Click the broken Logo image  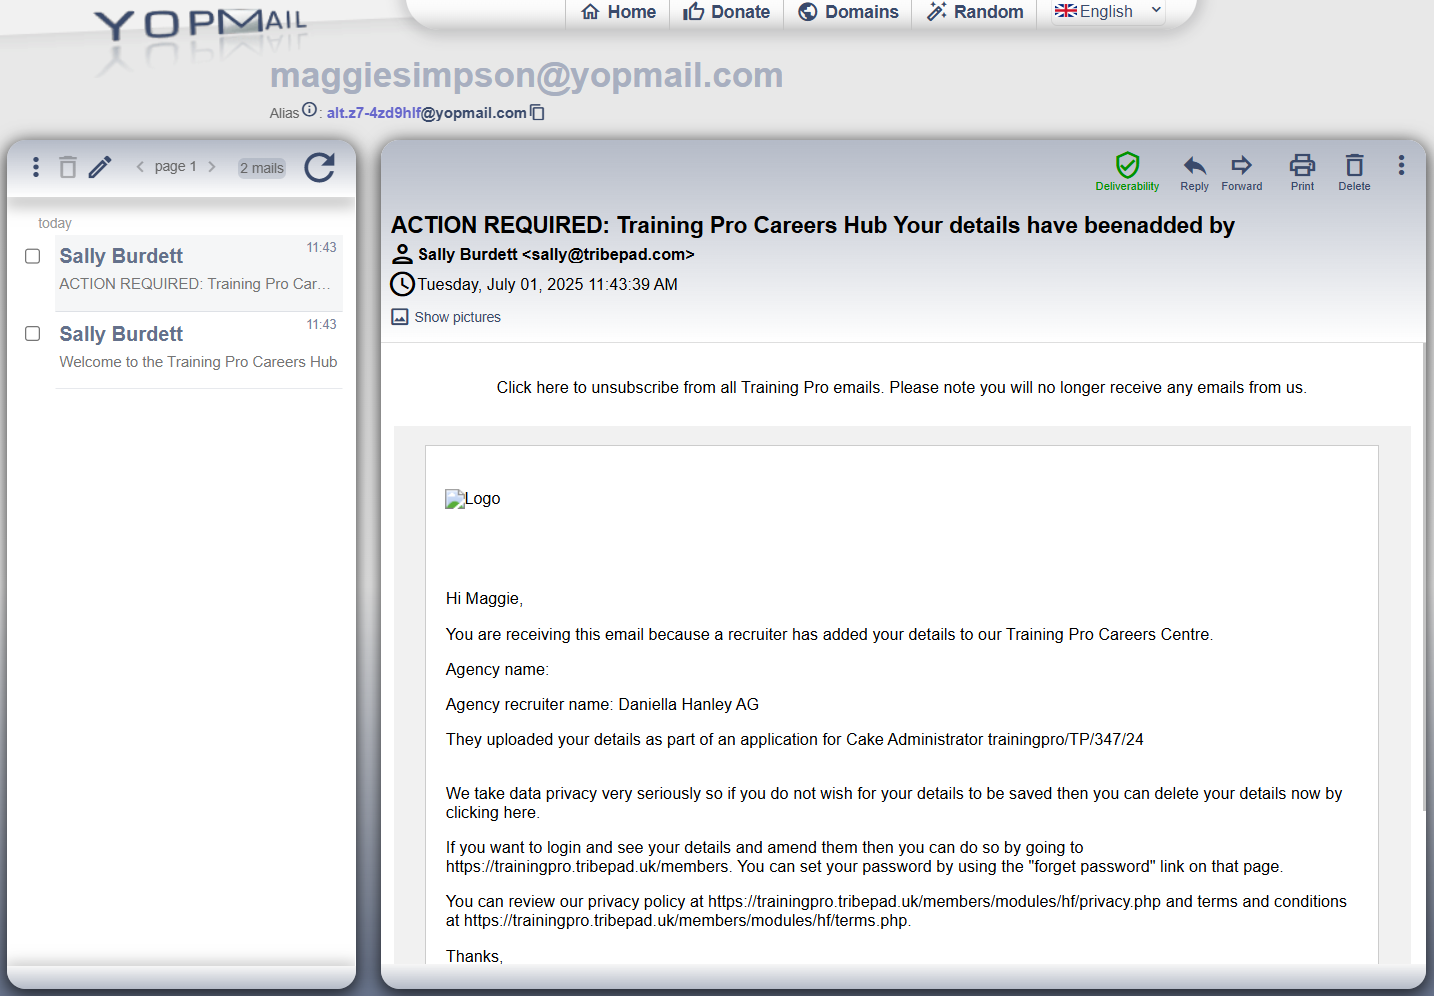tap(473, 499)
